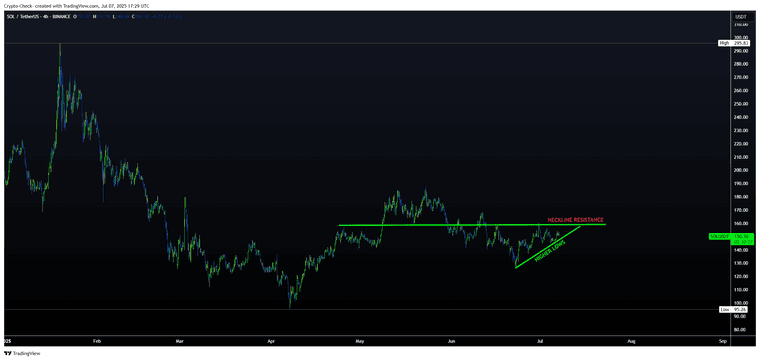
Task: Select the NECKLINE RESISTANCE red text label
Action: [575, 220]
